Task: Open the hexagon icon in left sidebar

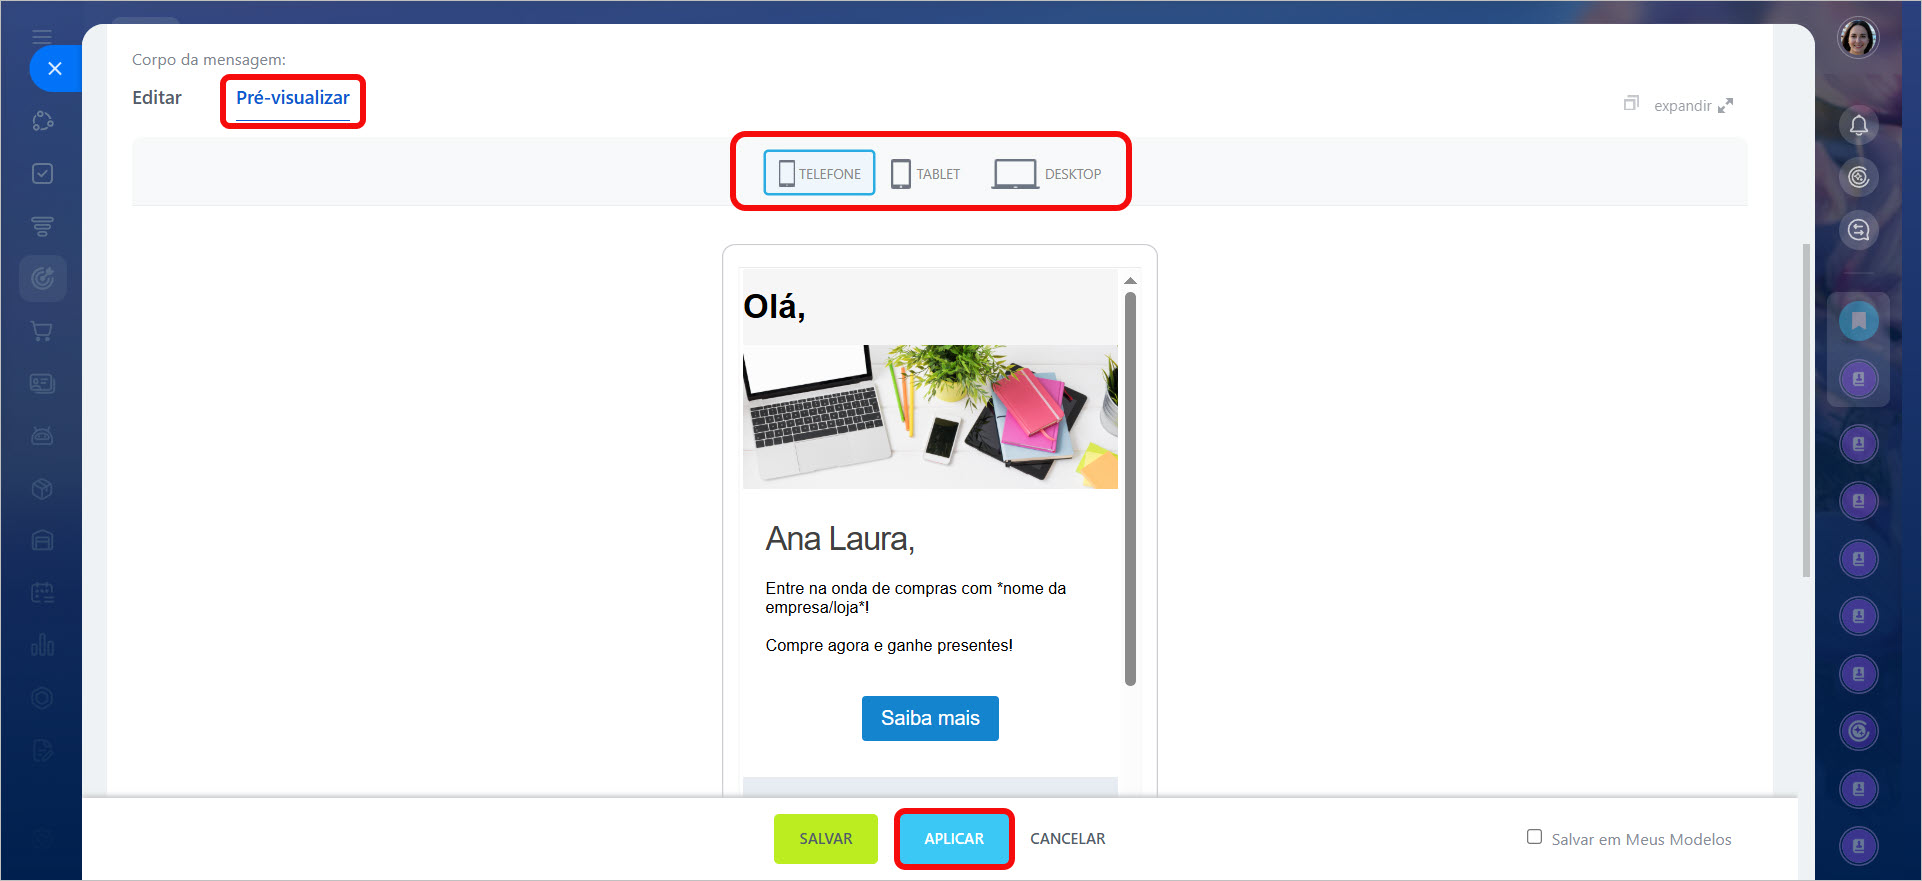Action: tap(42, 697)
